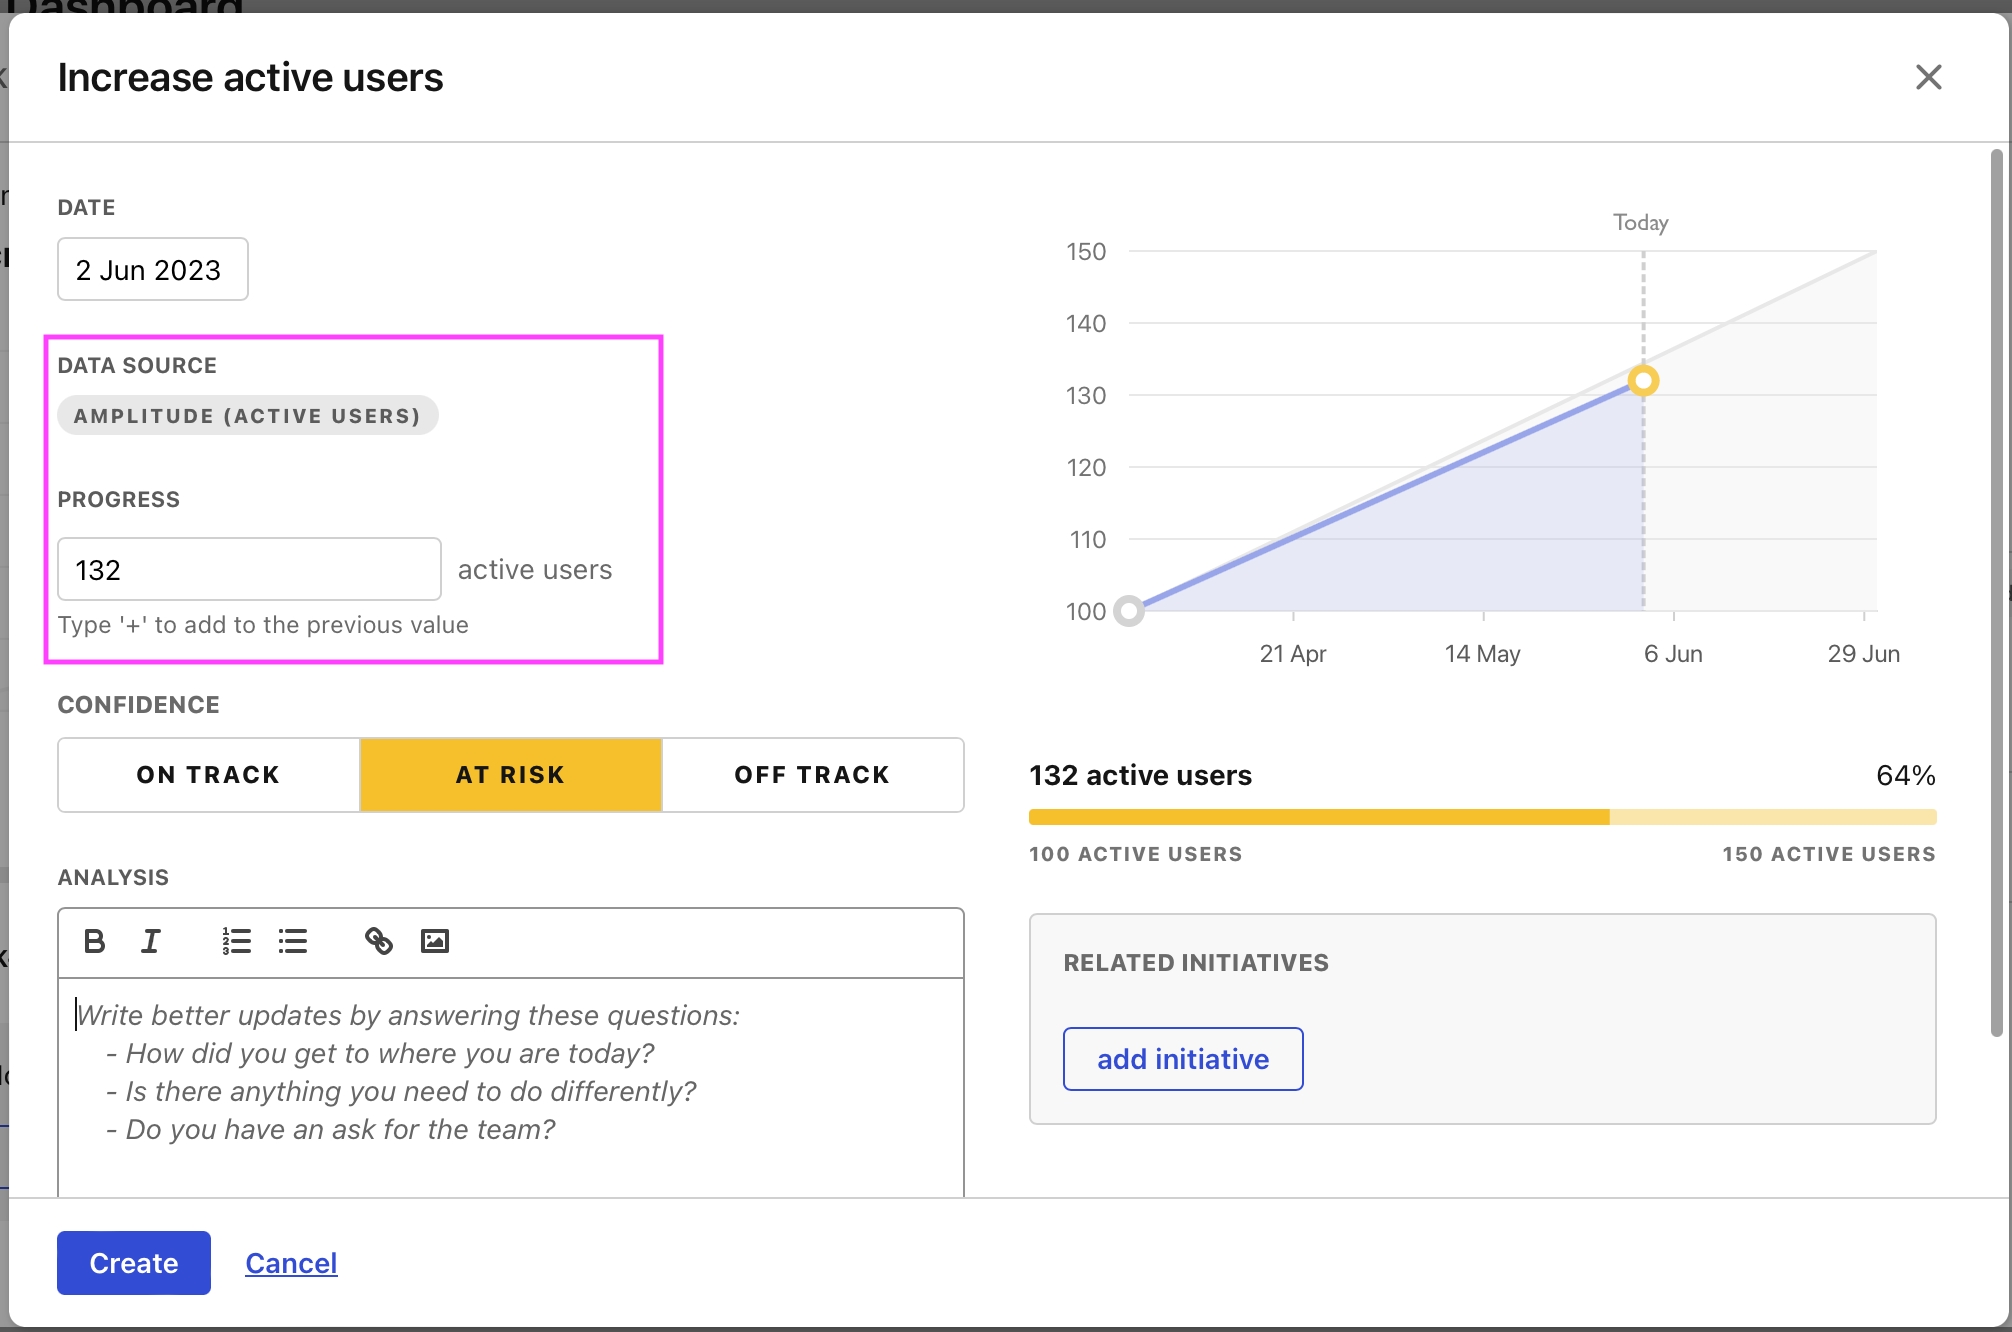2012x1332 pixels.
Task: Set confidence to On Track
Action: (x=208, y=775)
